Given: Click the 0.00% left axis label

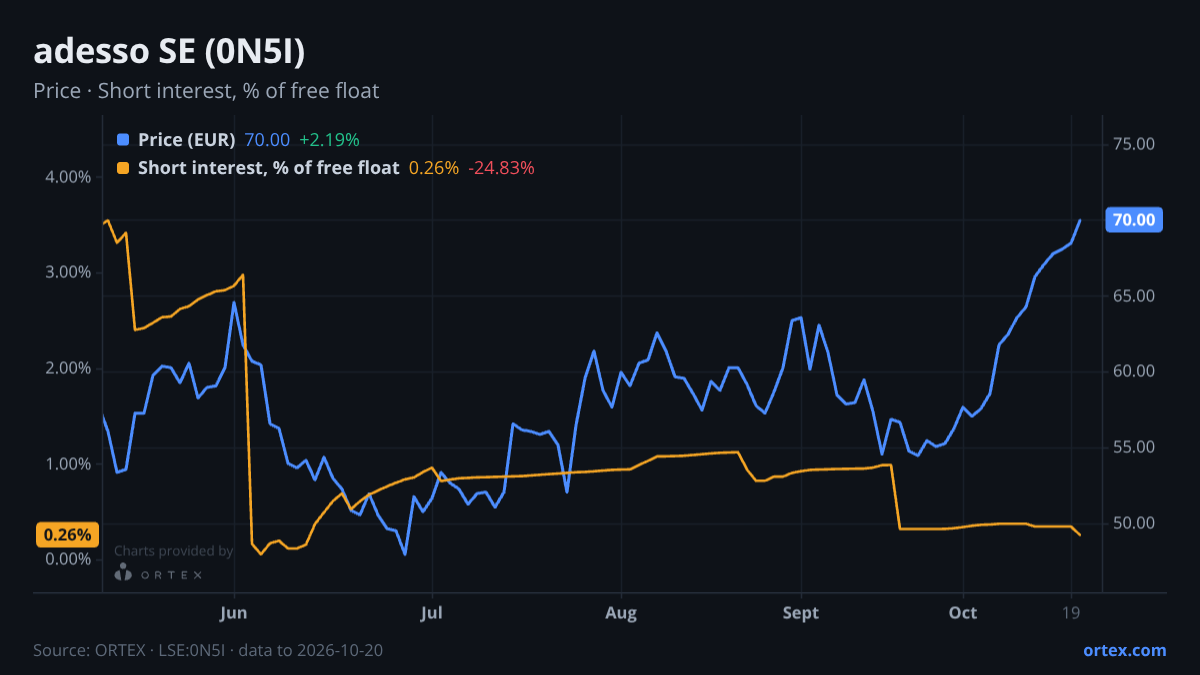Looking at the screenshot, I should [x=69, y=559].
